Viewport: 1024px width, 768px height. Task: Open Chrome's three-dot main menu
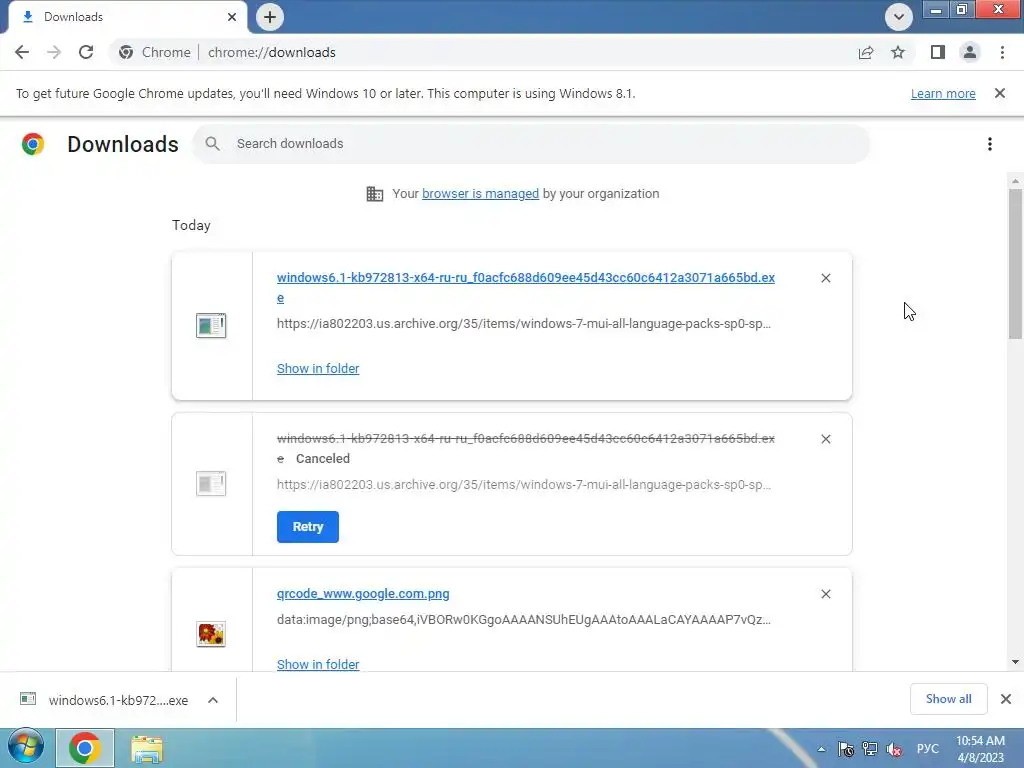coord(1002,52)
